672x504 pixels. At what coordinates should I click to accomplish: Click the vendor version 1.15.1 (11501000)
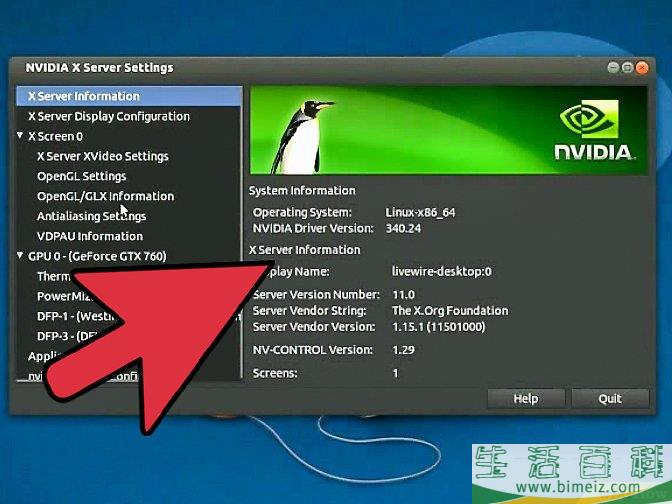(439, 327)
